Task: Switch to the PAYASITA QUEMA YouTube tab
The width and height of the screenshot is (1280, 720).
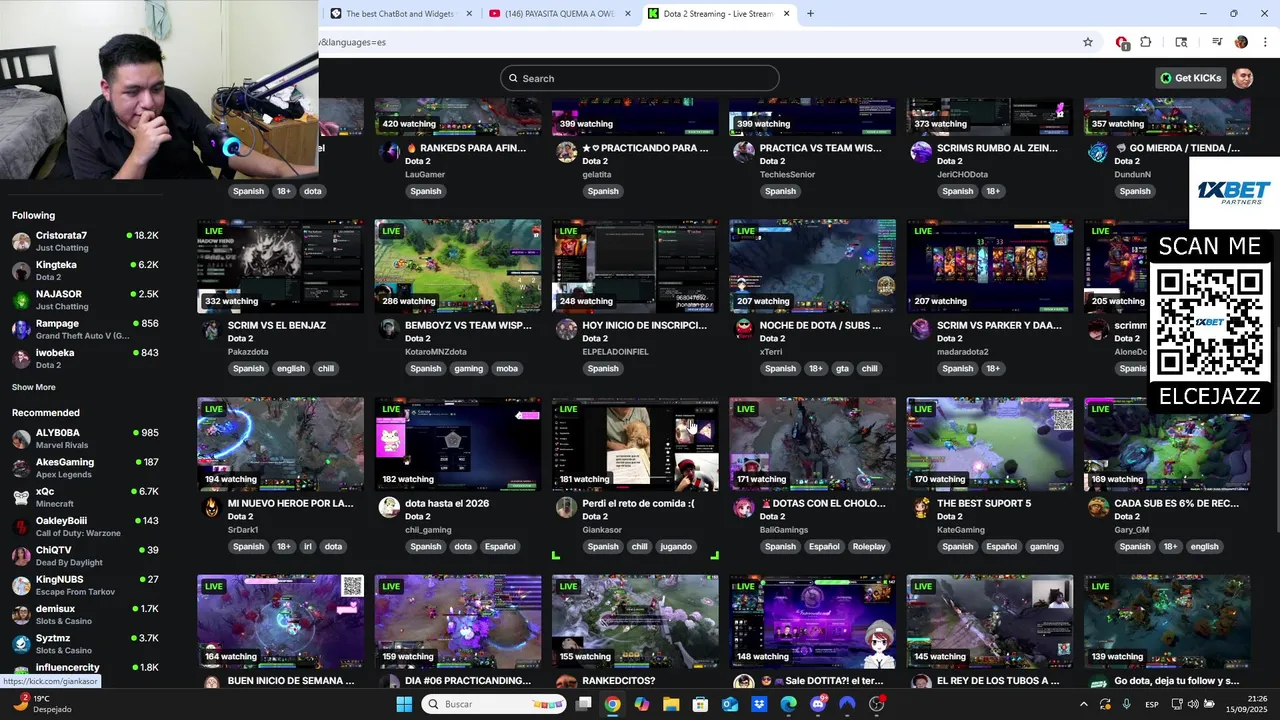Action: 560,14
